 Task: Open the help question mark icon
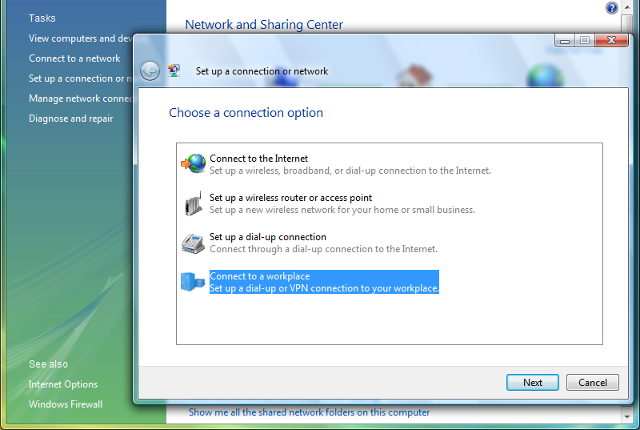coord(611,8)
